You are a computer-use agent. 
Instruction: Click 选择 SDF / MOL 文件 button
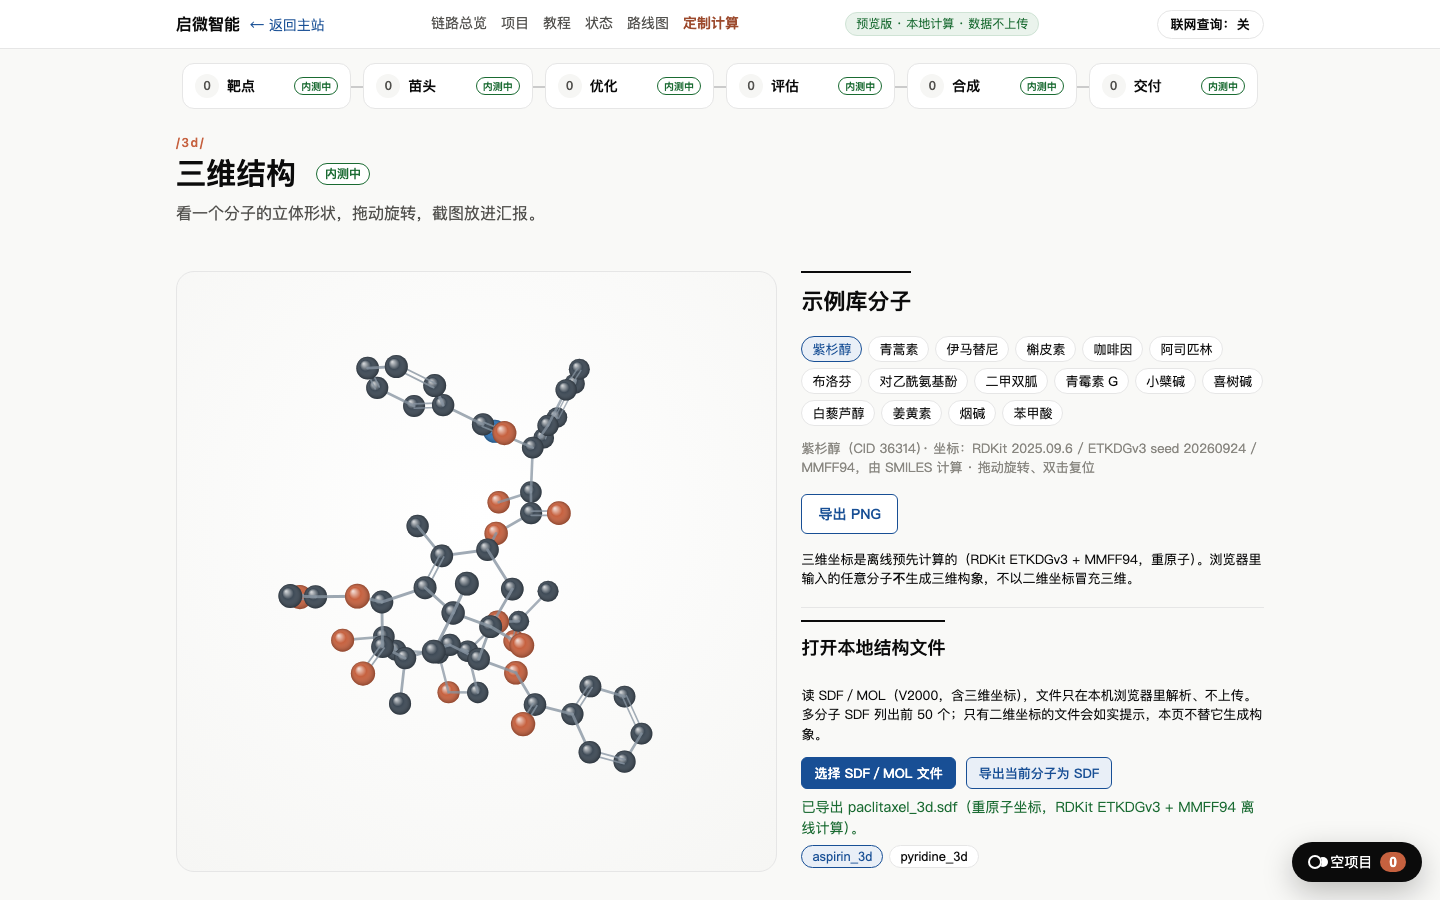(878, 773)
